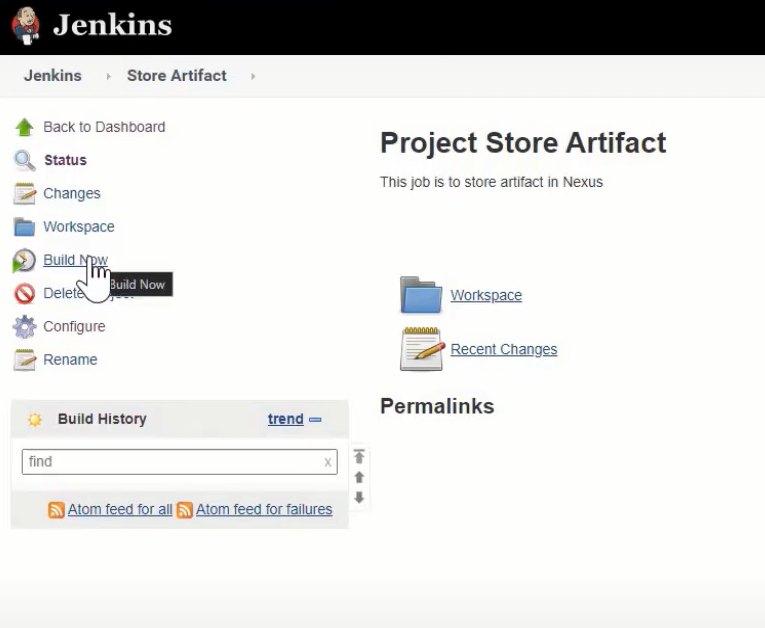This screenshot has height=628, width=765.
Task: Open Changes in the sidebar
Action: [x=72, y=193]
